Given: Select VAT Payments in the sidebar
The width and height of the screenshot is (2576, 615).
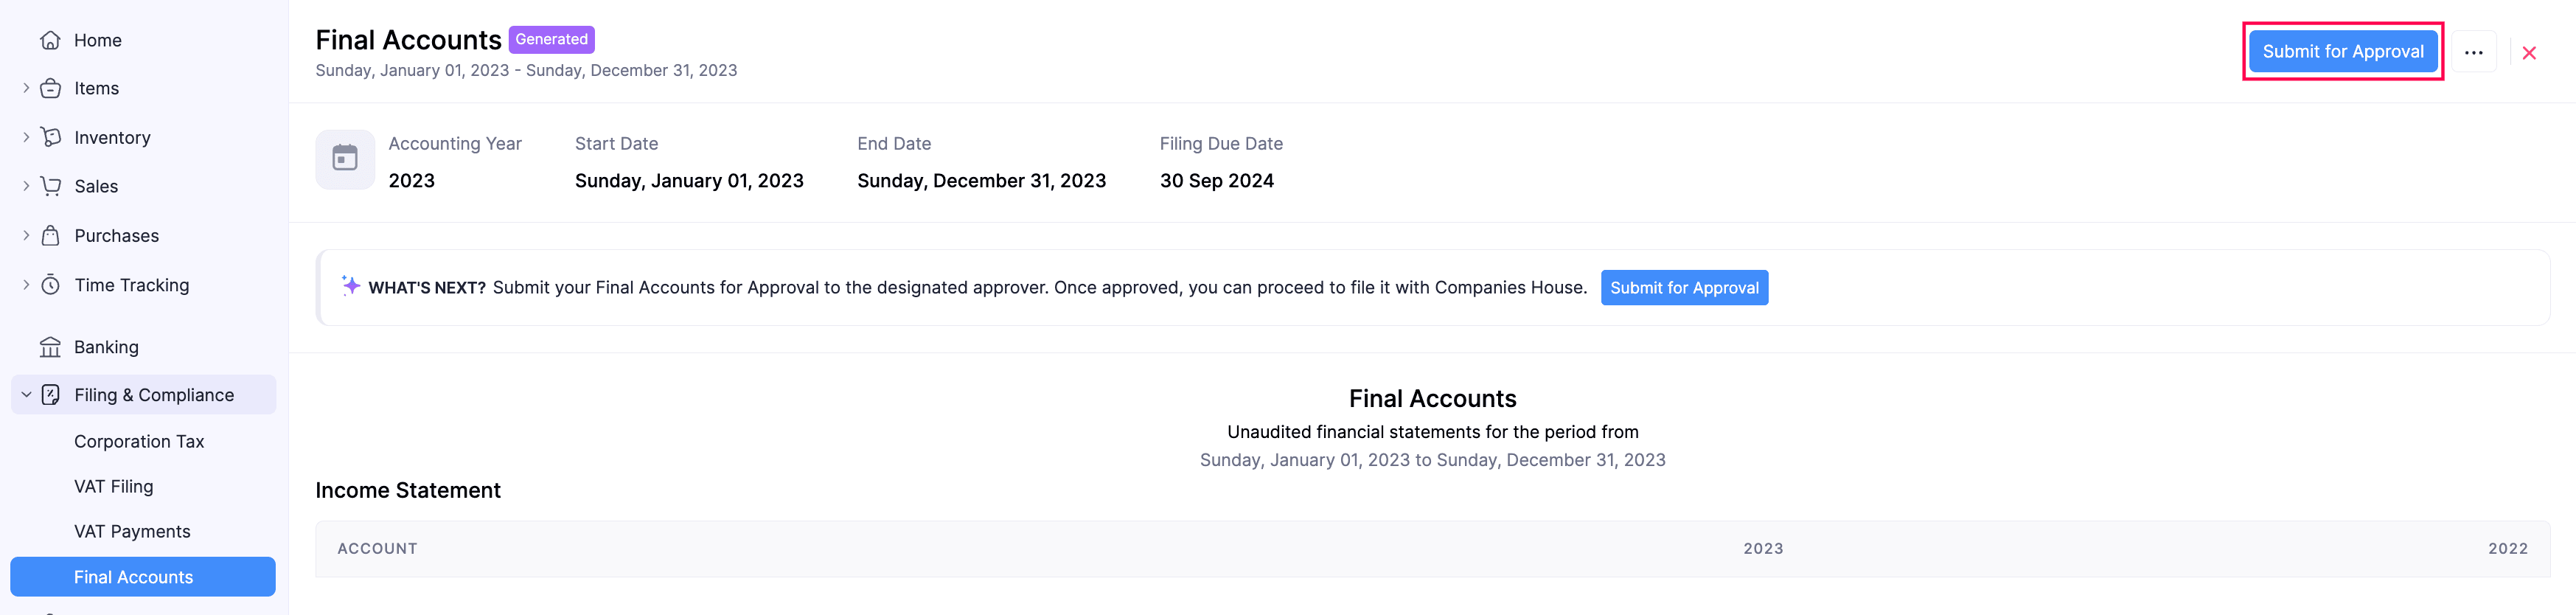Looking at the screenshot, I should click(132, 531).
